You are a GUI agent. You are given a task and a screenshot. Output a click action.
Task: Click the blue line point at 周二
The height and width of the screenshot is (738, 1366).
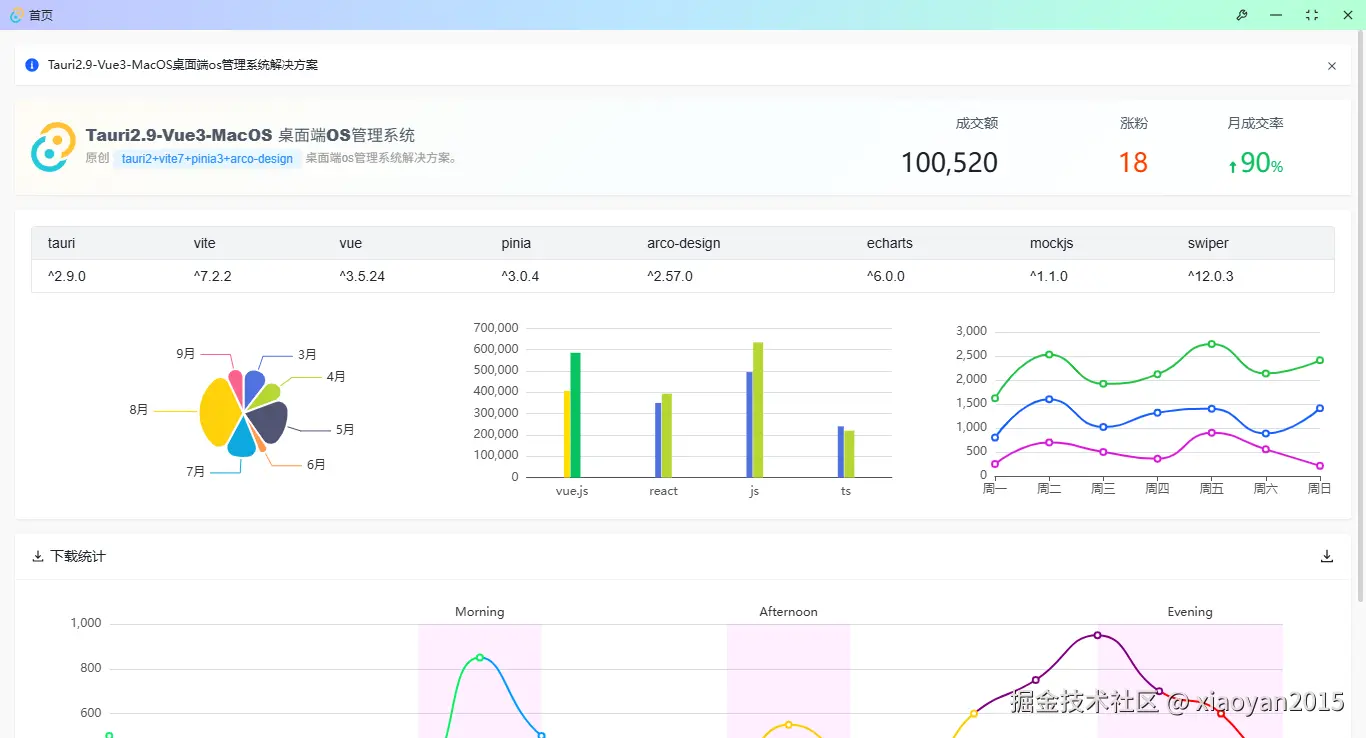click(x=1049, y=399)
